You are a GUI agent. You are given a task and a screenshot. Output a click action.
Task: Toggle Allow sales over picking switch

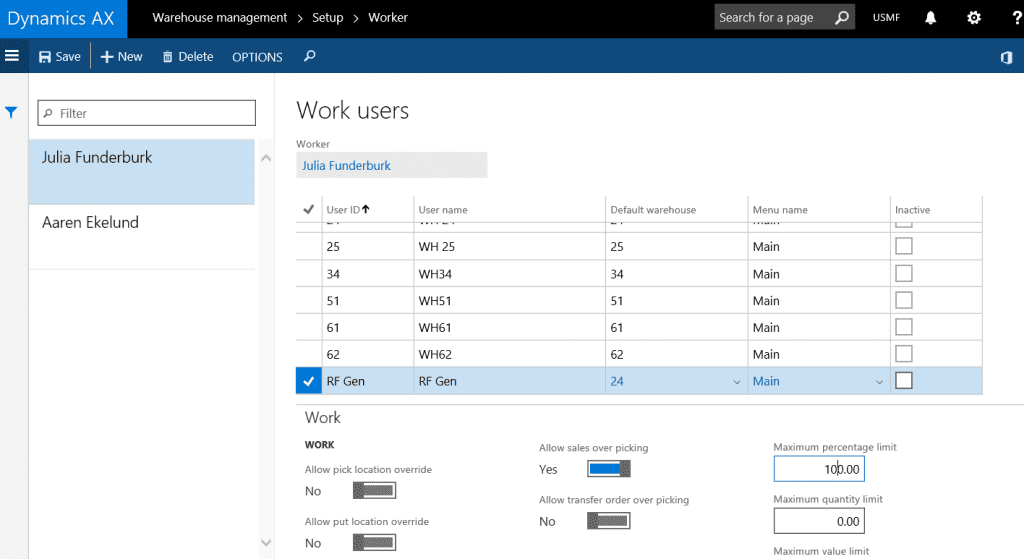tap(609, 469)
